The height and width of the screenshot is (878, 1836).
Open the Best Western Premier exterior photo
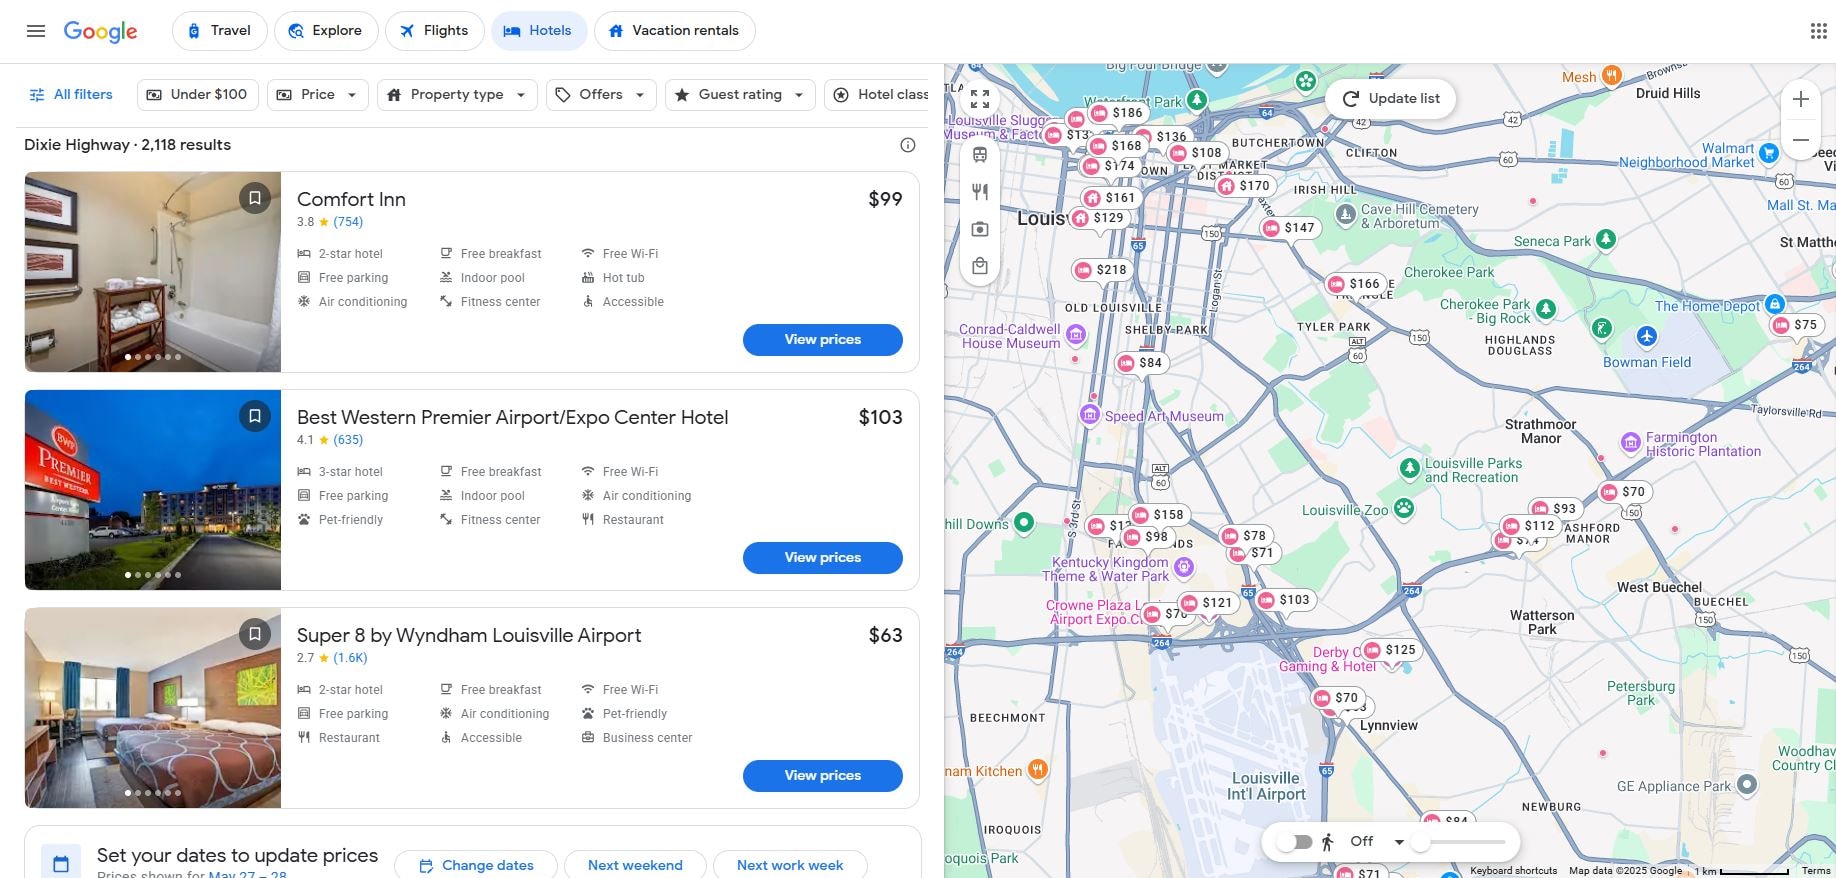pyautogui.click(x=153, y=490)
